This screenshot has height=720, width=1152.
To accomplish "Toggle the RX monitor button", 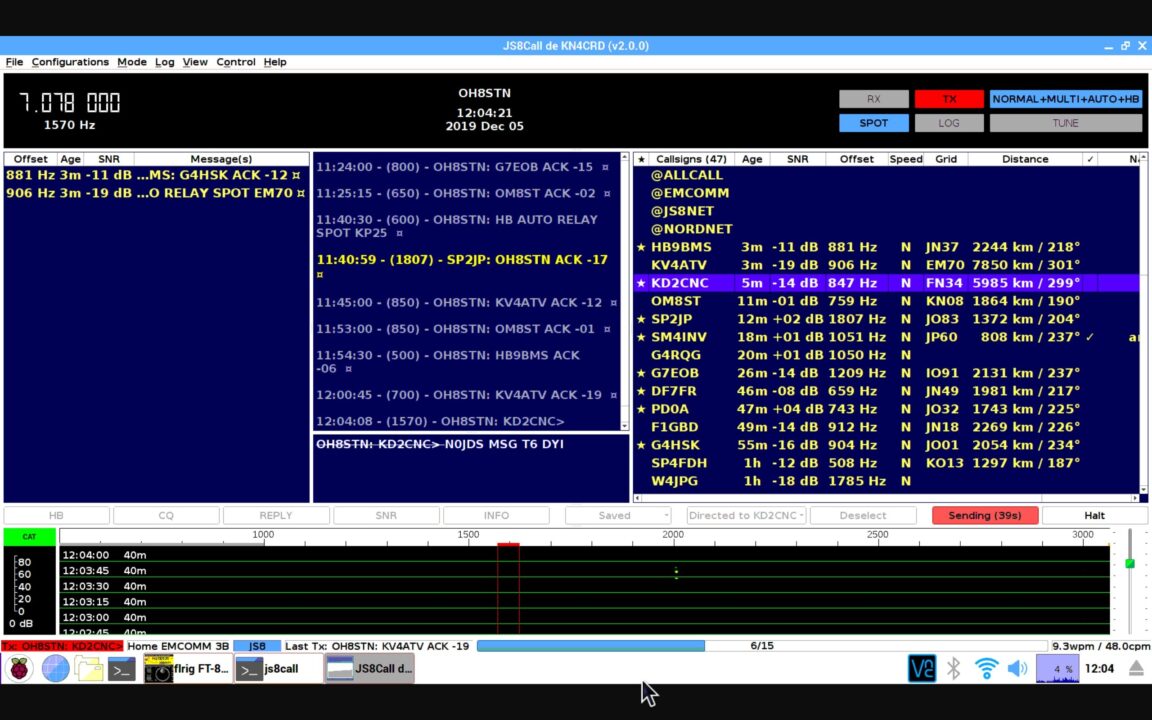I will [x=873, y=99].
